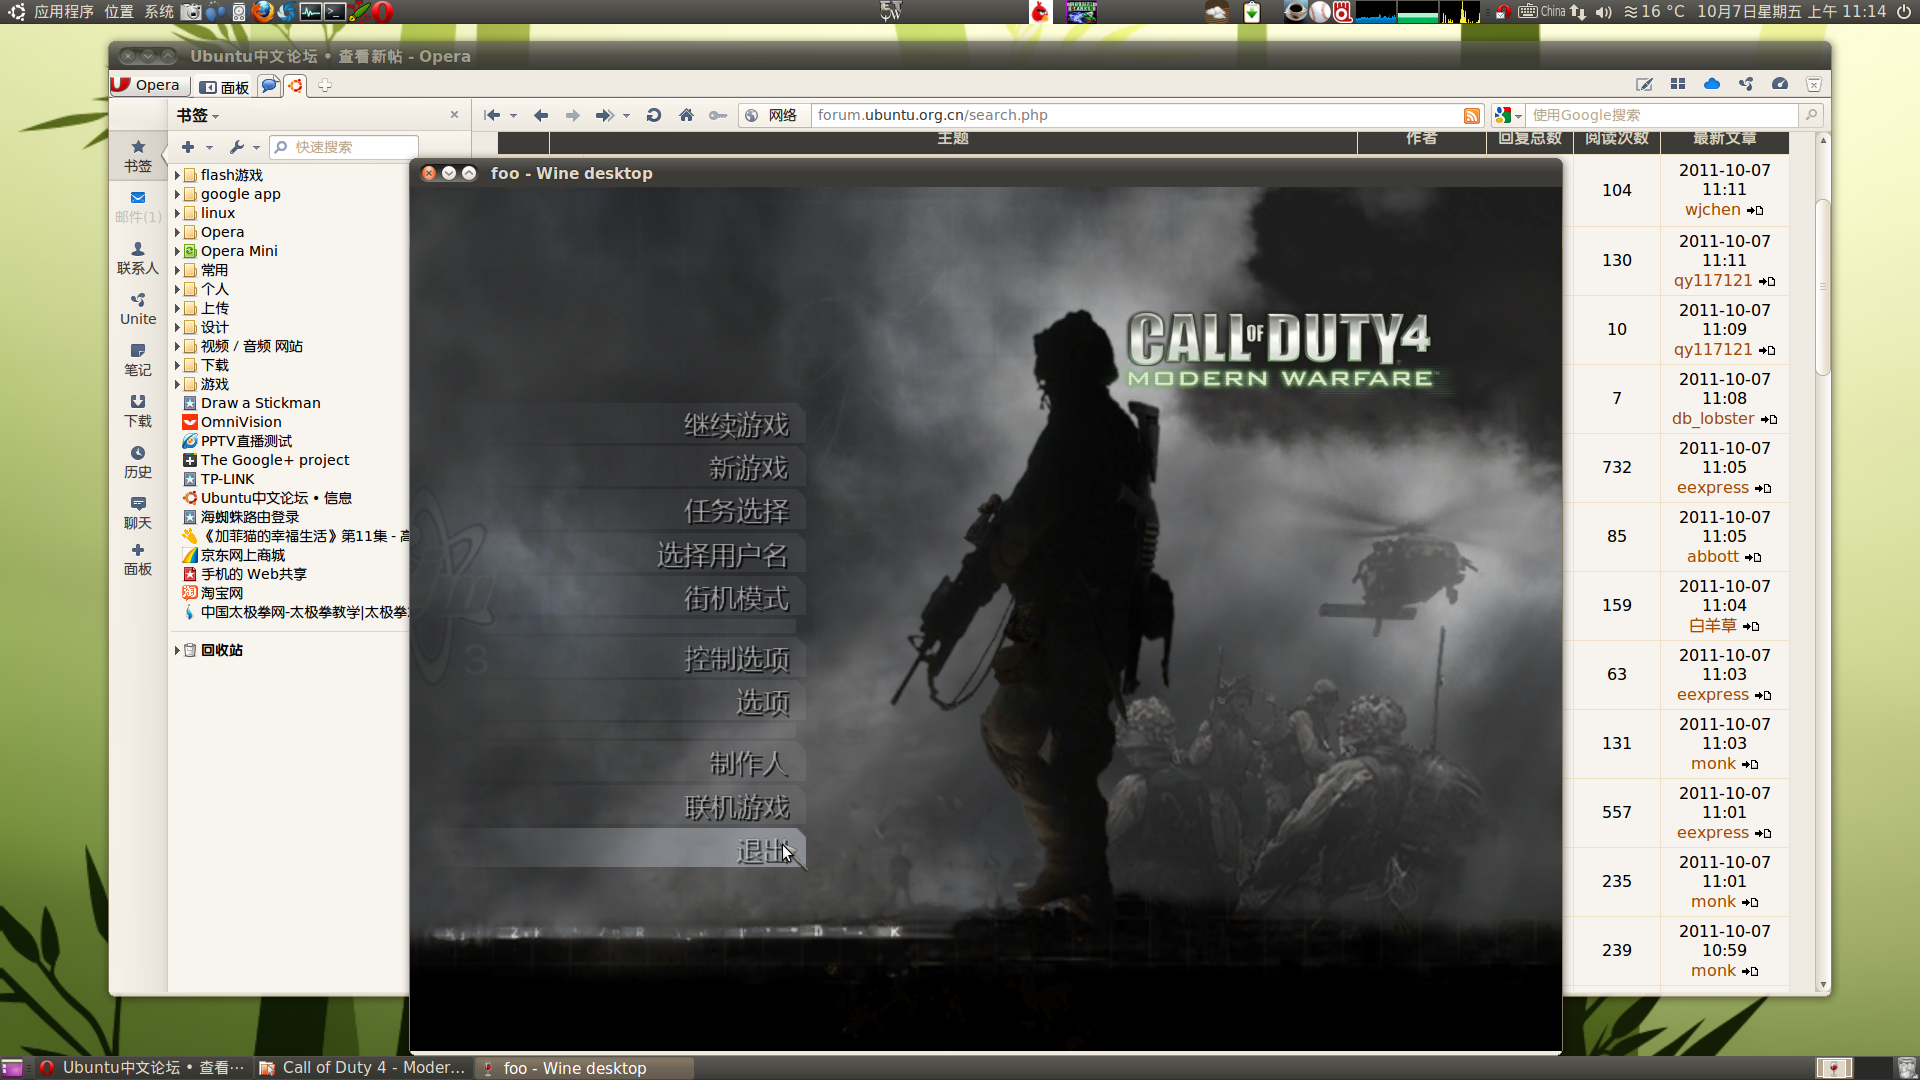Toggle the 面板 panel button
Image resolution: width=1920 pixels, height=1080 pixels.
tap(224, 86)
